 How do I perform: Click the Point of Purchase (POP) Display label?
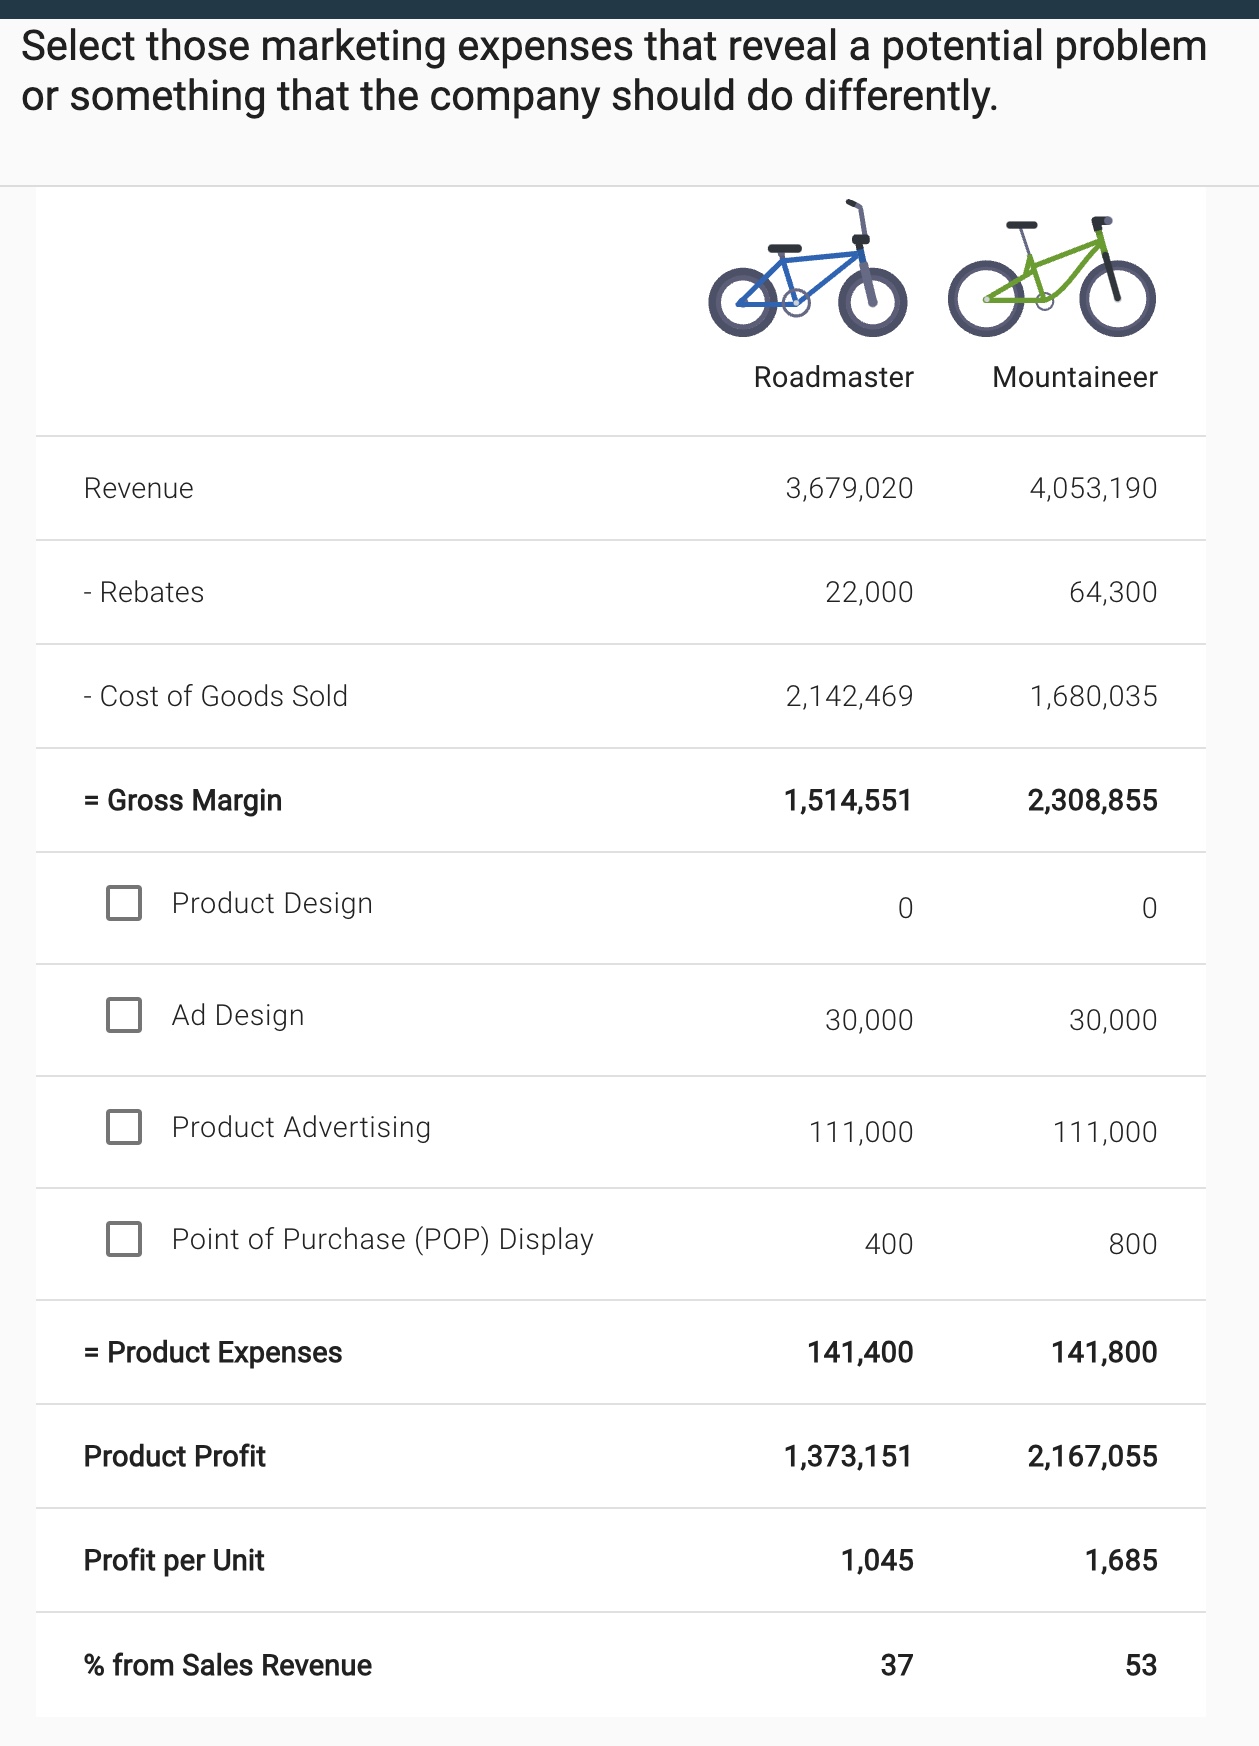[382, 1239]
